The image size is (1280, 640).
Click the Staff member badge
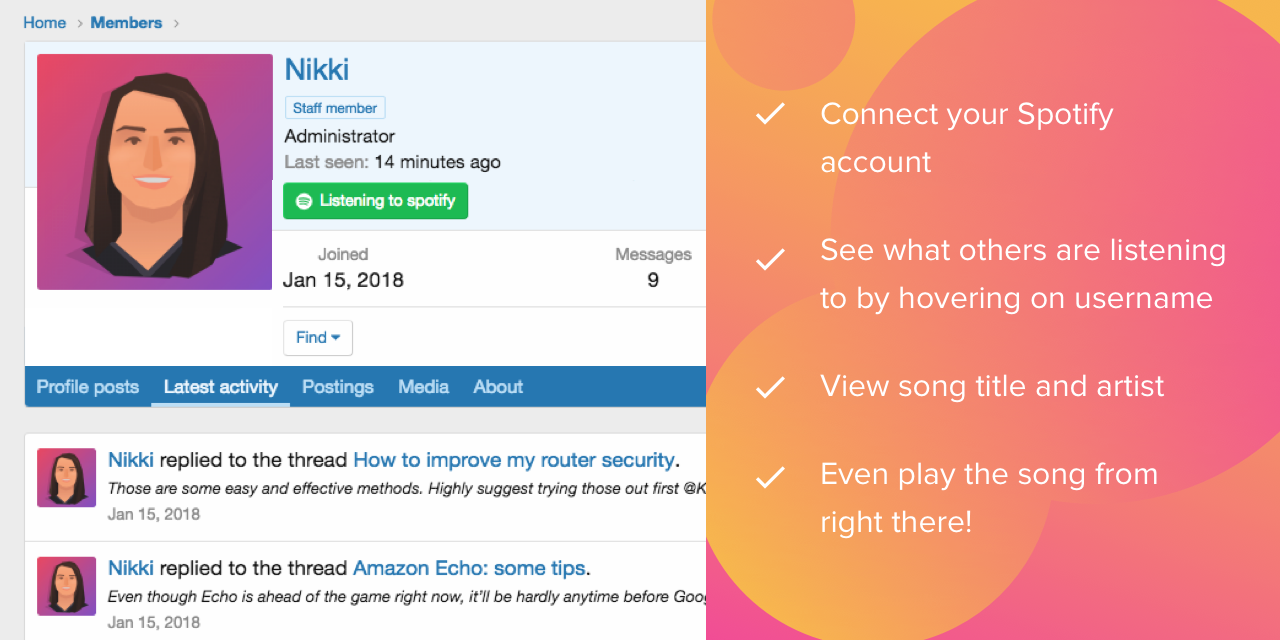point(335,108)
